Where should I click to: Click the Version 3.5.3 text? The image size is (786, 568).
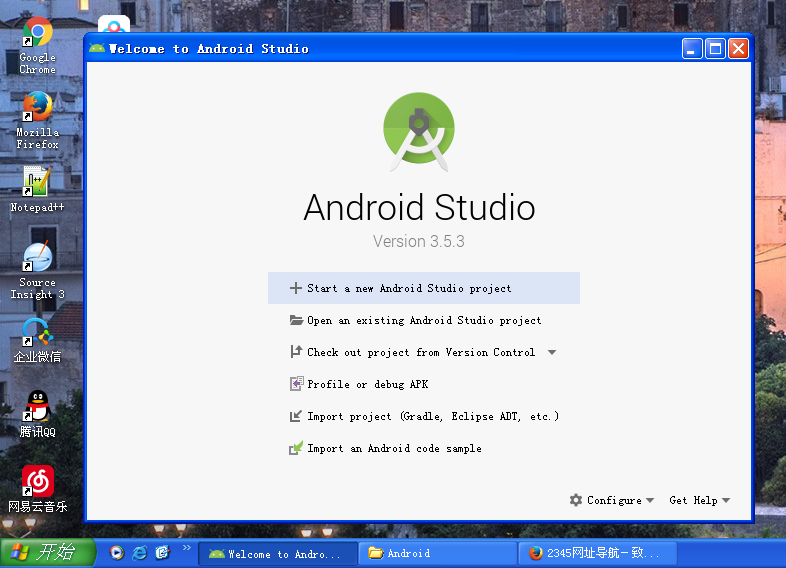419,241
